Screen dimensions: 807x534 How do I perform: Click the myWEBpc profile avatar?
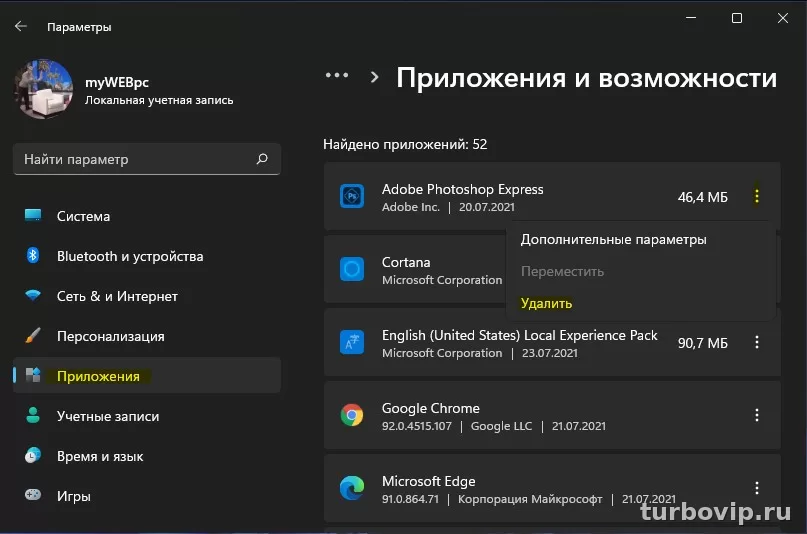click(x=44, y=89)
